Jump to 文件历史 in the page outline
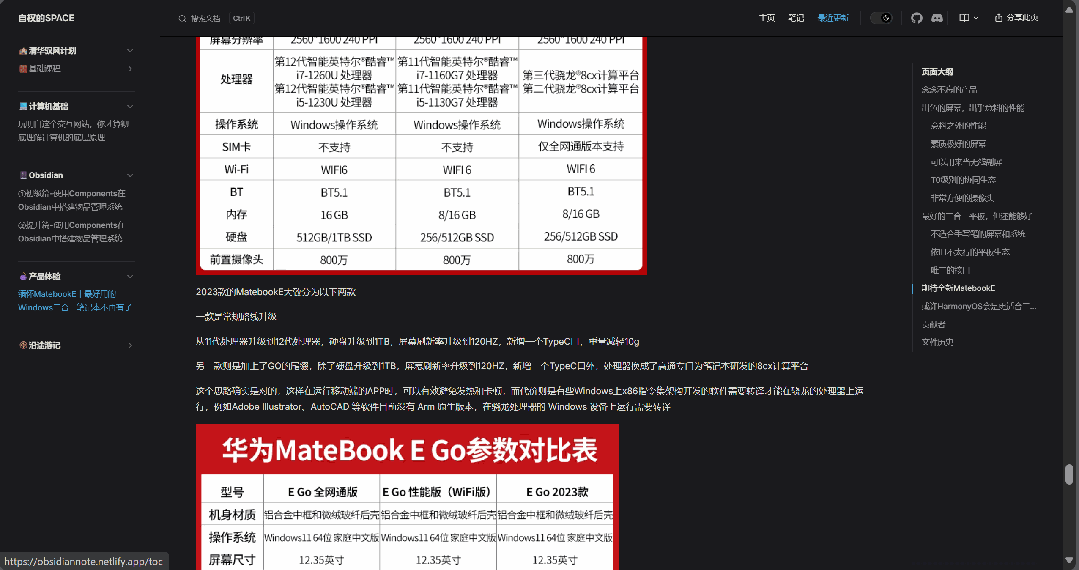 point(937,342)
